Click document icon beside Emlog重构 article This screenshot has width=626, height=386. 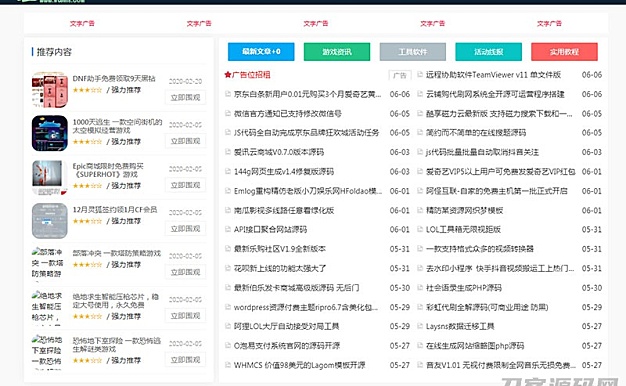pos(228,191)
